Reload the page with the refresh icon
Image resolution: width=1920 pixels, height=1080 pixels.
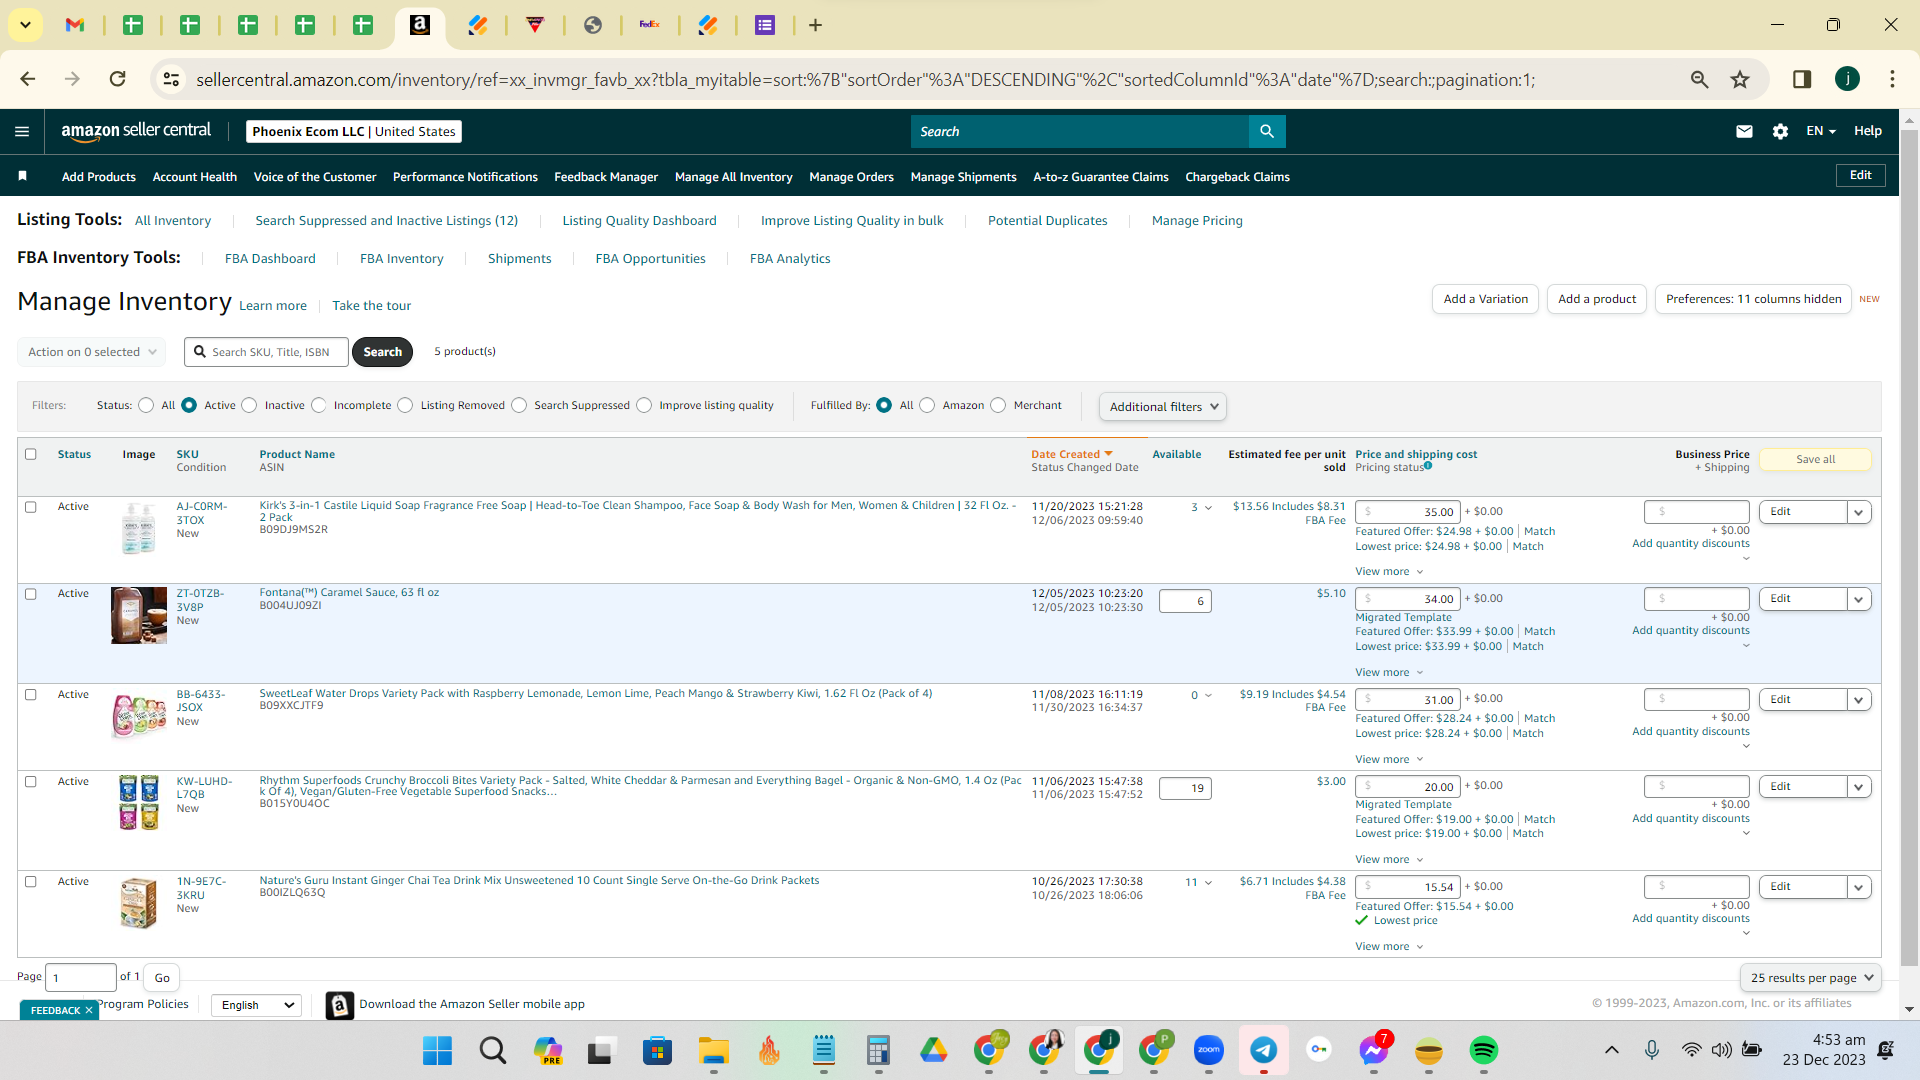[118, 79]
